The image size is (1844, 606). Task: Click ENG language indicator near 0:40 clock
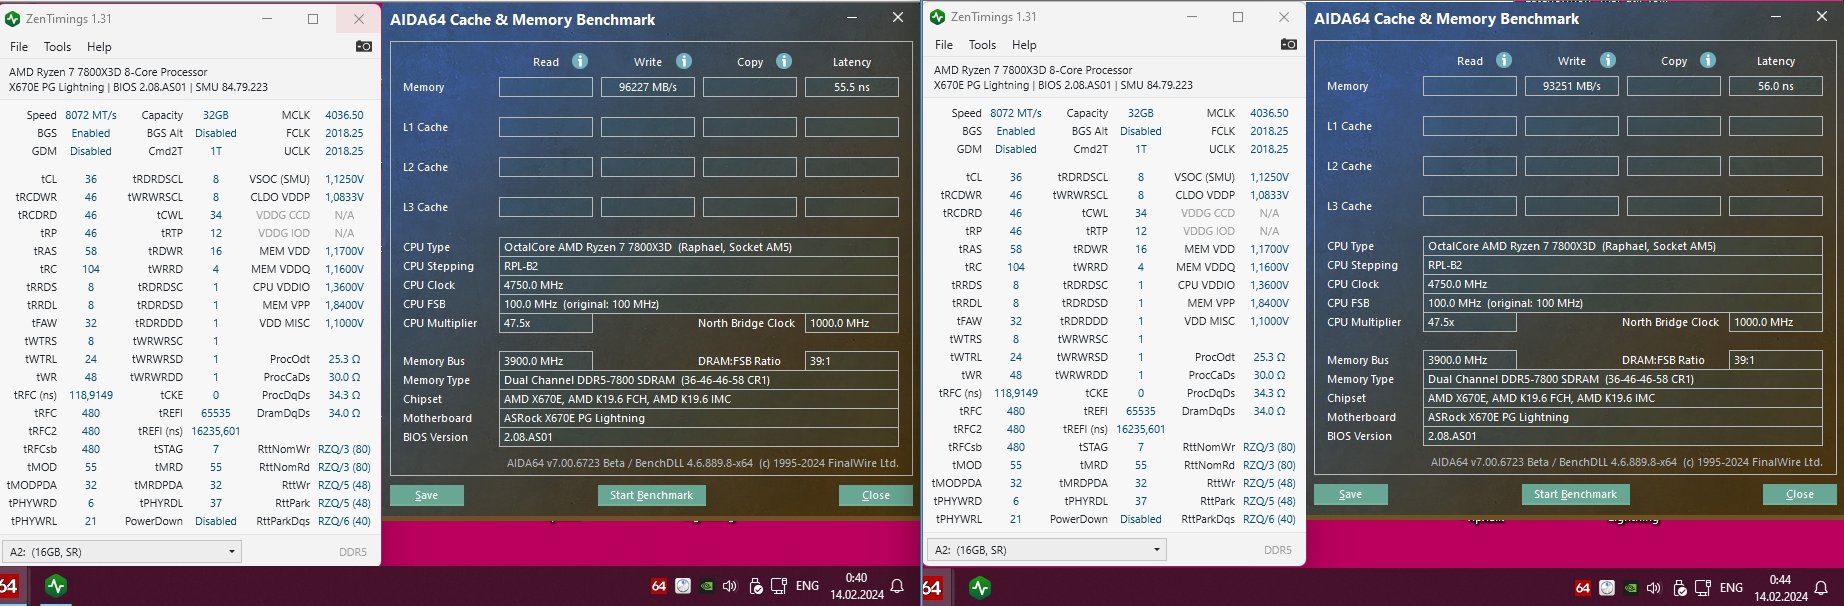tap(808, 586)
